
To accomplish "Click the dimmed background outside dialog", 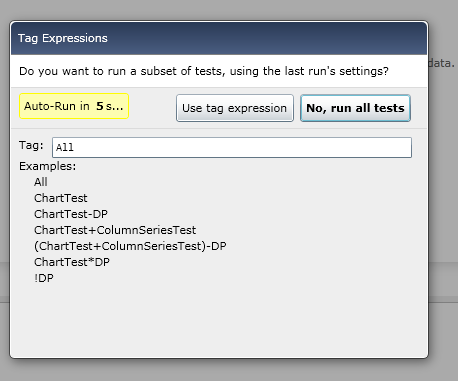I will point(229,371).
